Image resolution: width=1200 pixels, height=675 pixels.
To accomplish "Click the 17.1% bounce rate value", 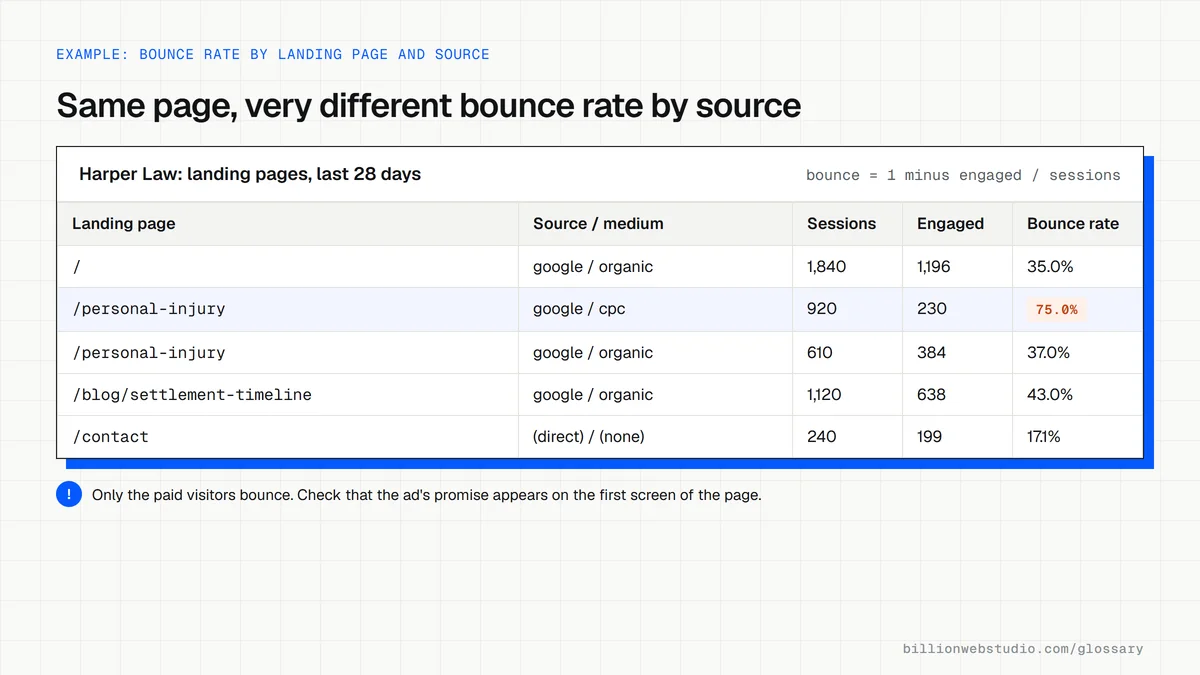I will tap(1044, 437).
